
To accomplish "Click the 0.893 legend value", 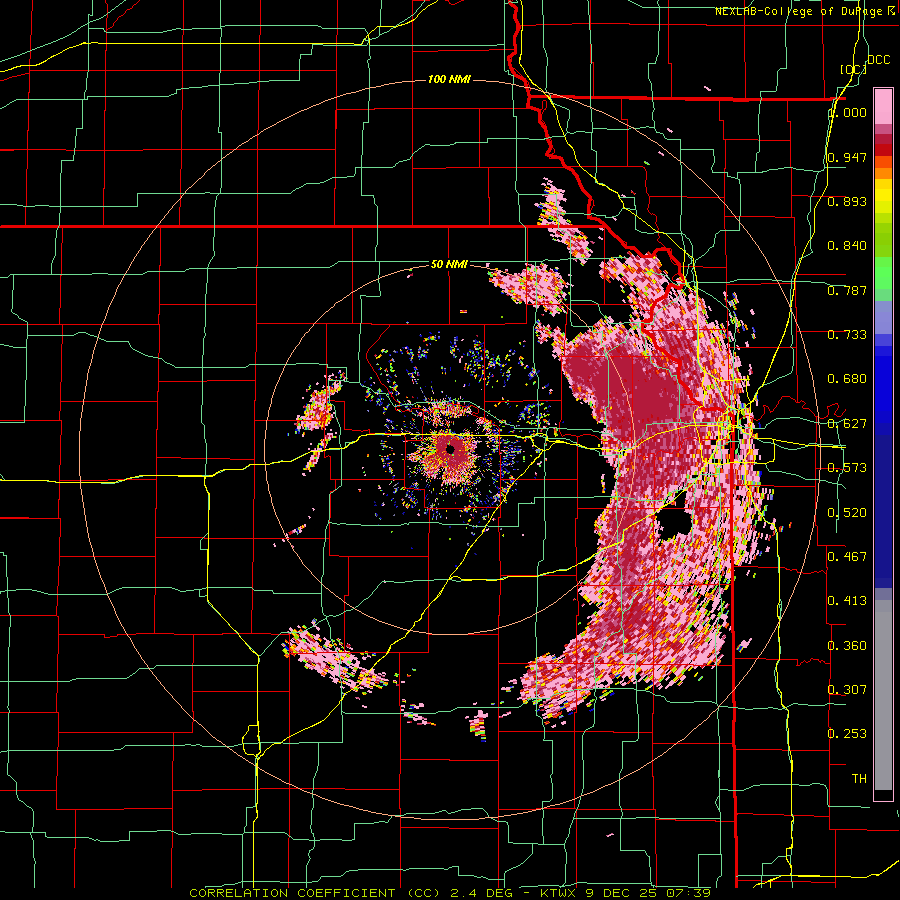I will pyautogui.click(x=847, y=201).
